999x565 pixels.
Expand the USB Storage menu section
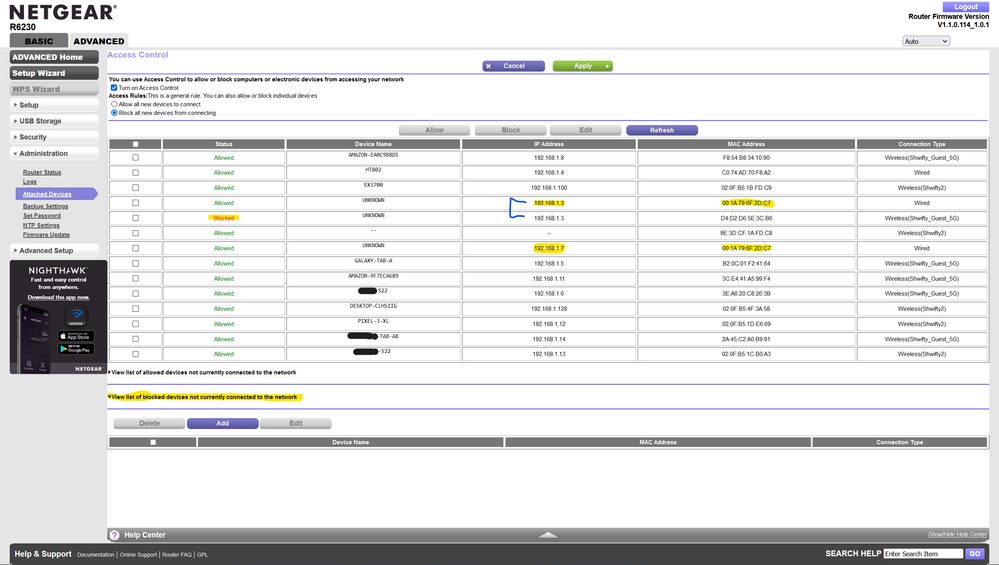coord(54,121)
